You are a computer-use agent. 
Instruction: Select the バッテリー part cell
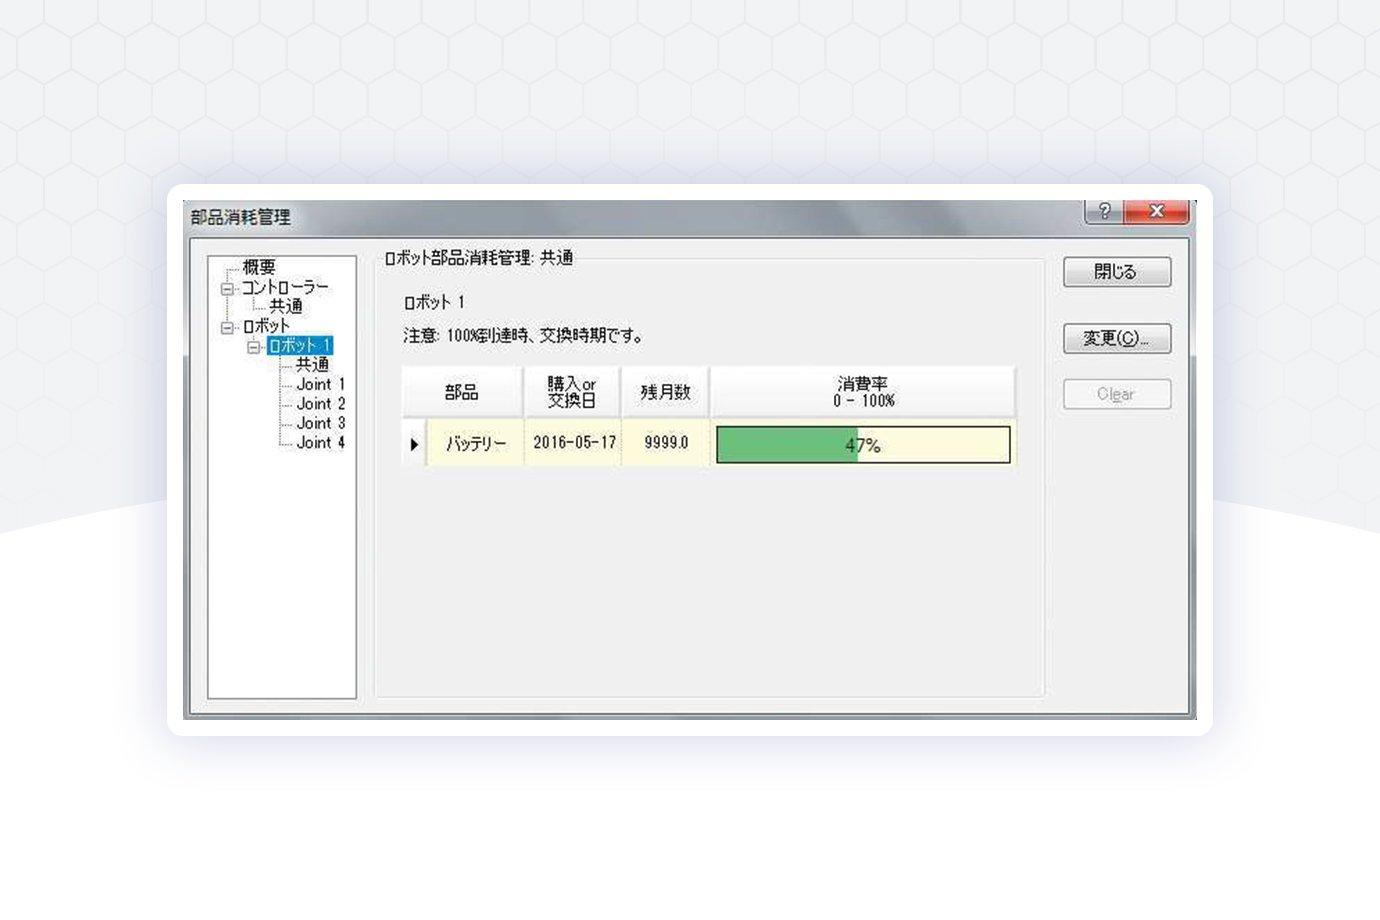tap(476, 444)
